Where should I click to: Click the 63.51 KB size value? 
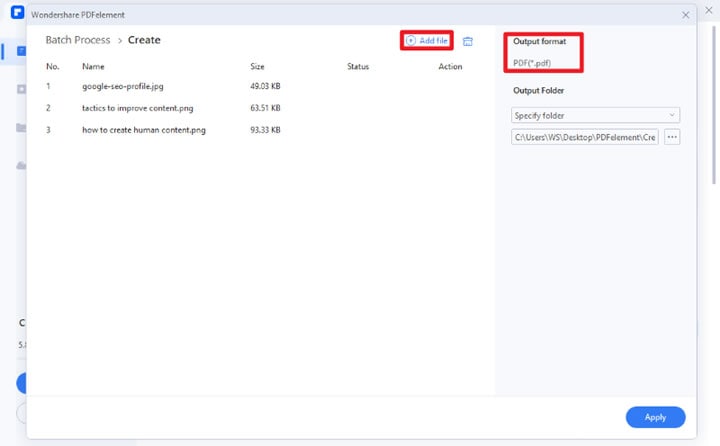click(265, 108)
